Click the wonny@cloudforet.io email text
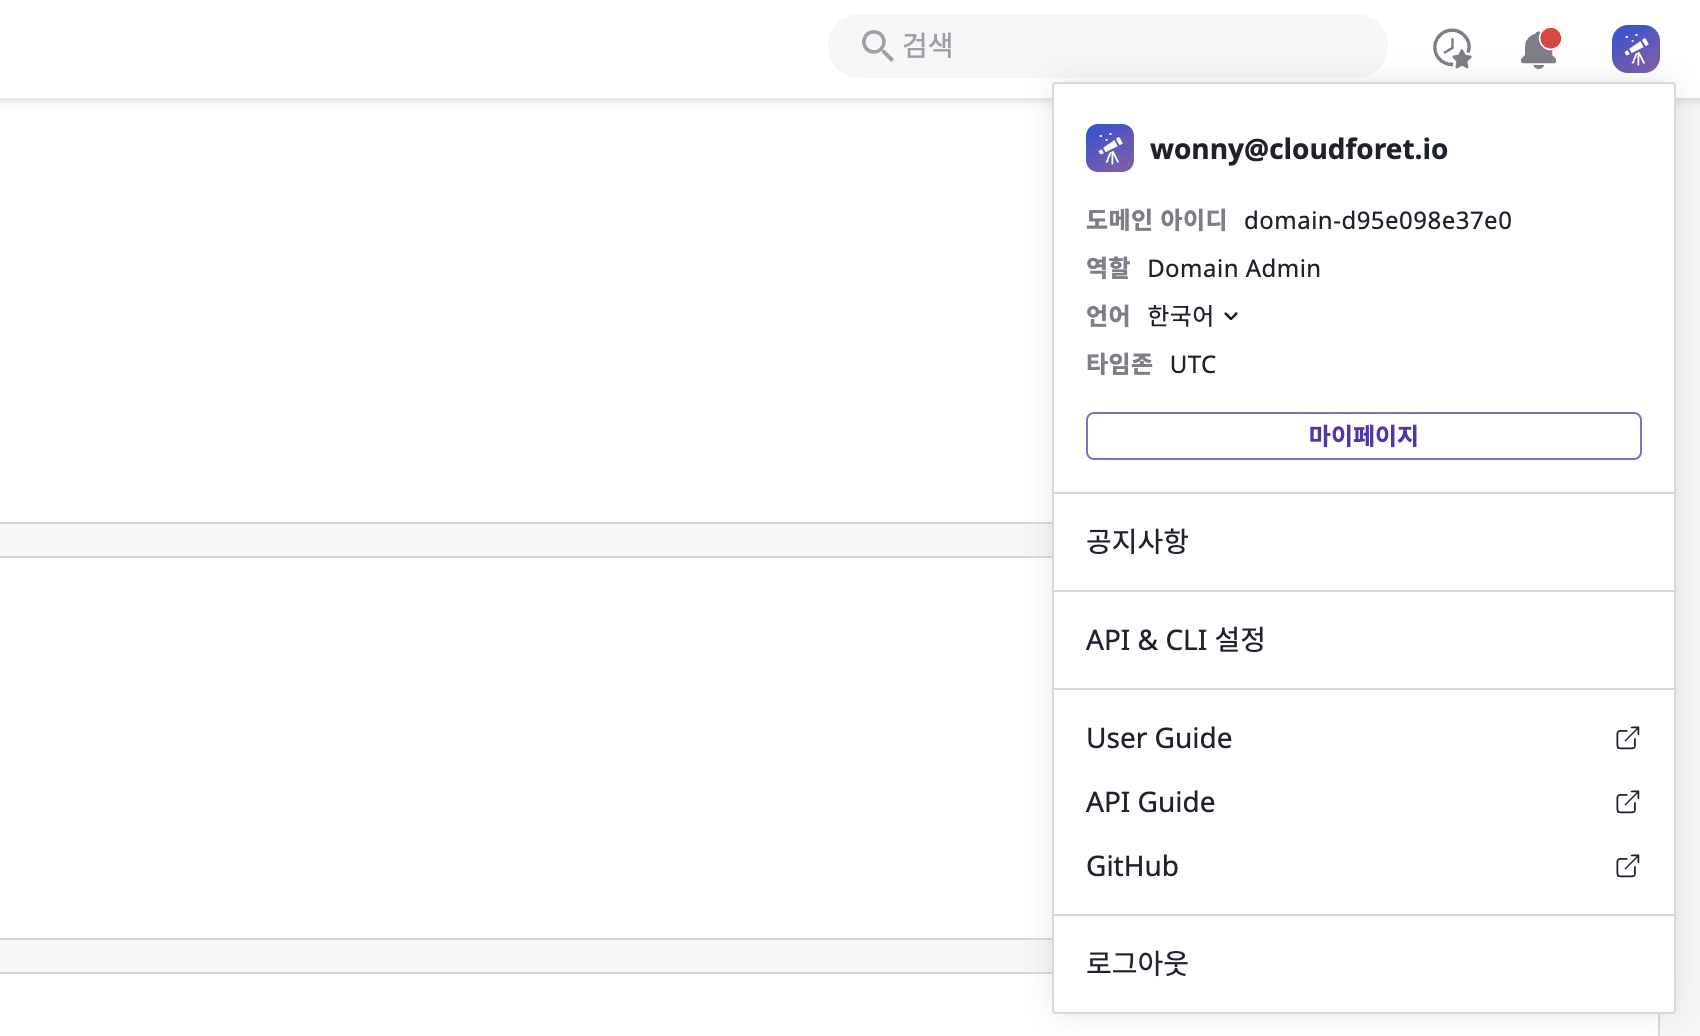This screenshot has height=1036, width=1700. pyautogui.click(x=1298, y=149)
